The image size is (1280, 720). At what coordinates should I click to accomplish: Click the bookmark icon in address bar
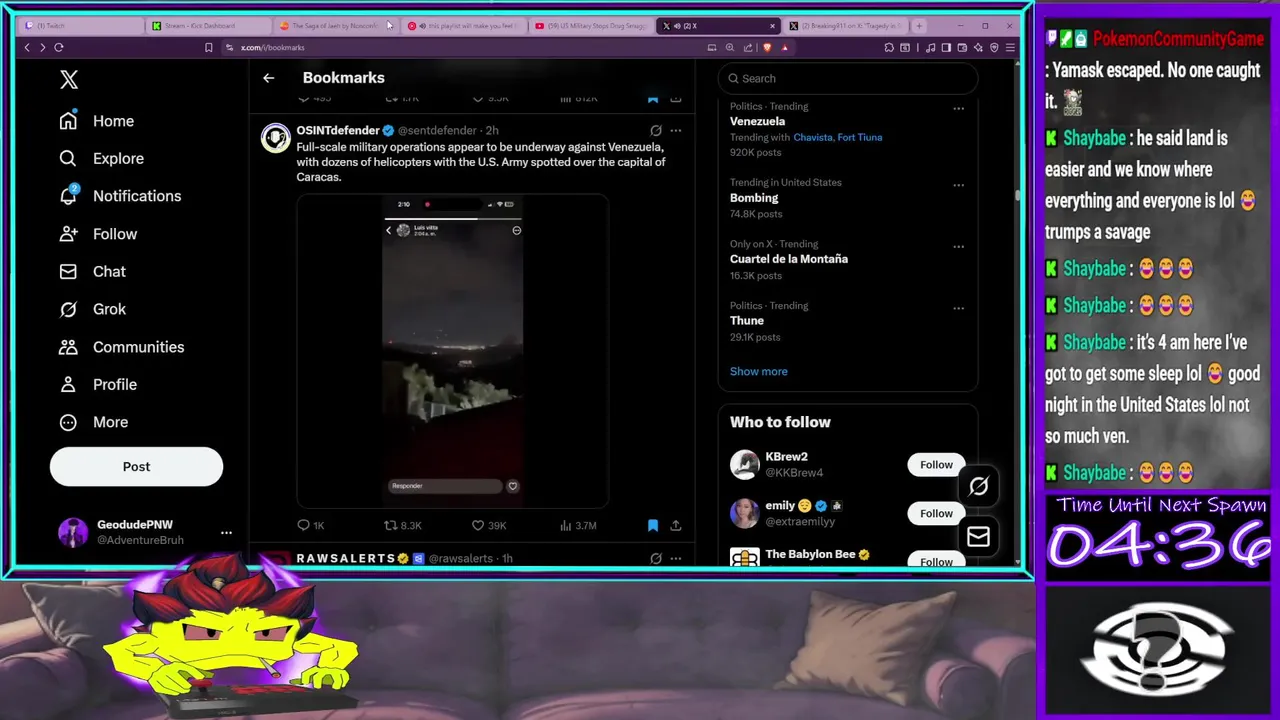point(208,47)
